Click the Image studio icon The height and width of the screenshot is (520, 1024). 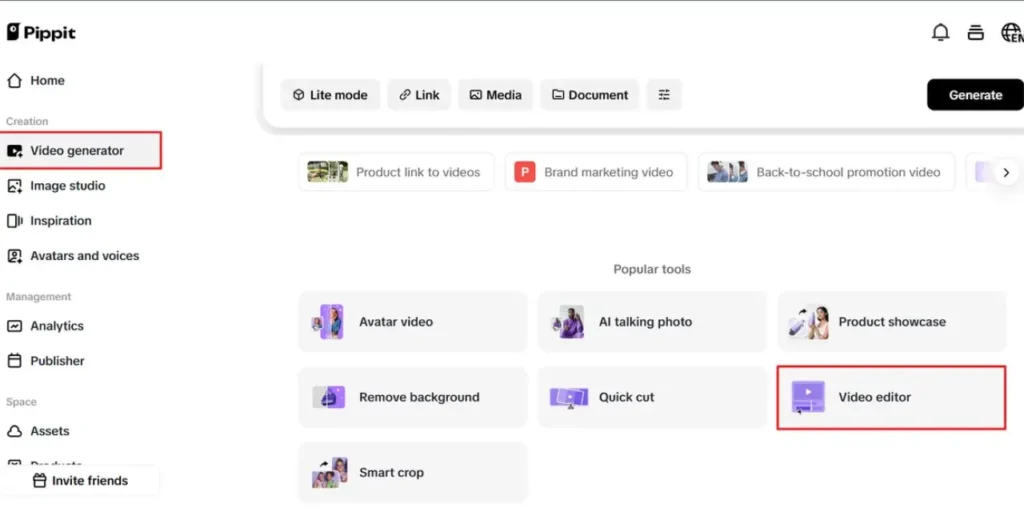click(x=14, y=186)
